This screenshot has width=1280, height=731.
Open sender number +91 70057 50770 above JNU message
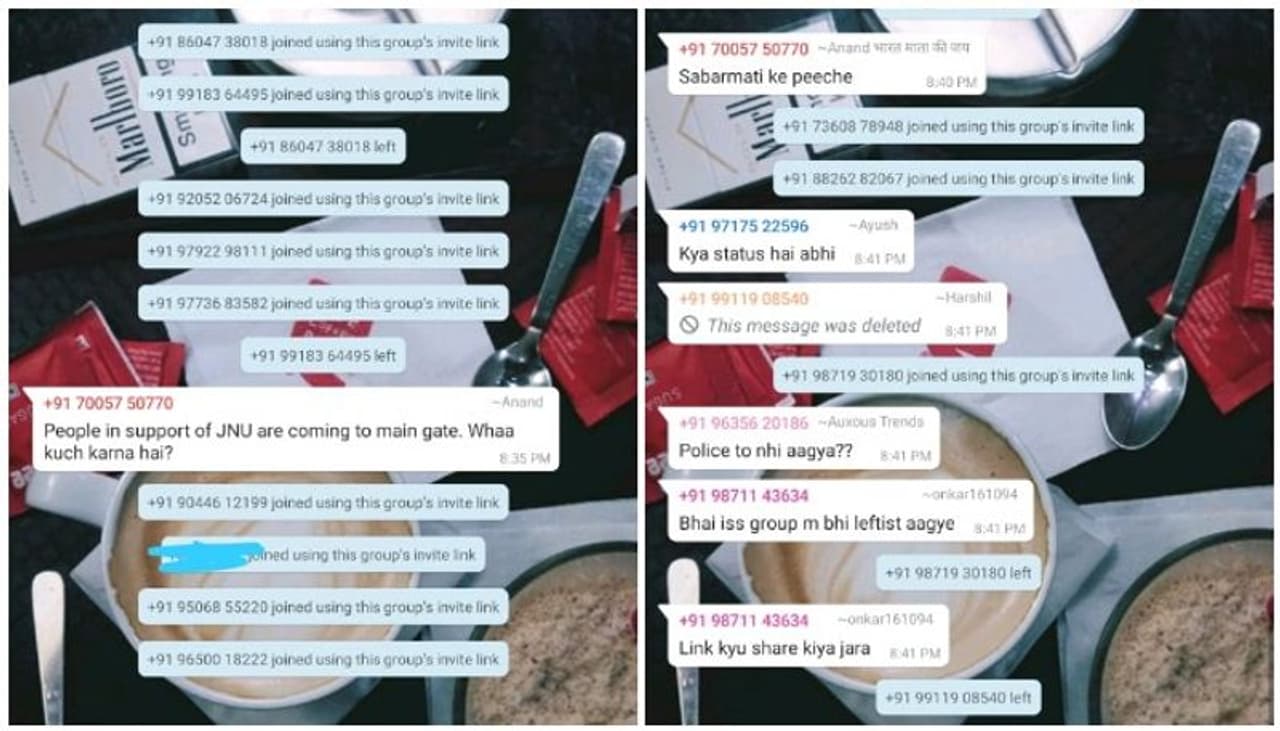[108, 403]
